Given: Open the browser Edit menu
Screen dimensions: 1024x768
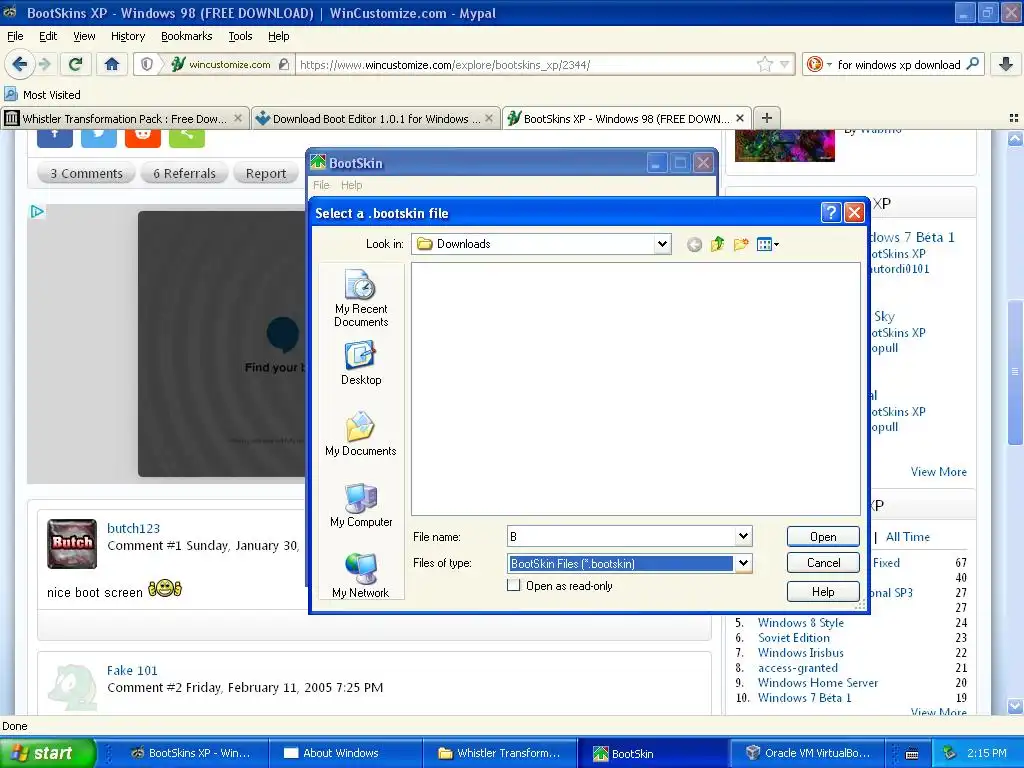Looking at the screenshot, I should tap(48, 36).
